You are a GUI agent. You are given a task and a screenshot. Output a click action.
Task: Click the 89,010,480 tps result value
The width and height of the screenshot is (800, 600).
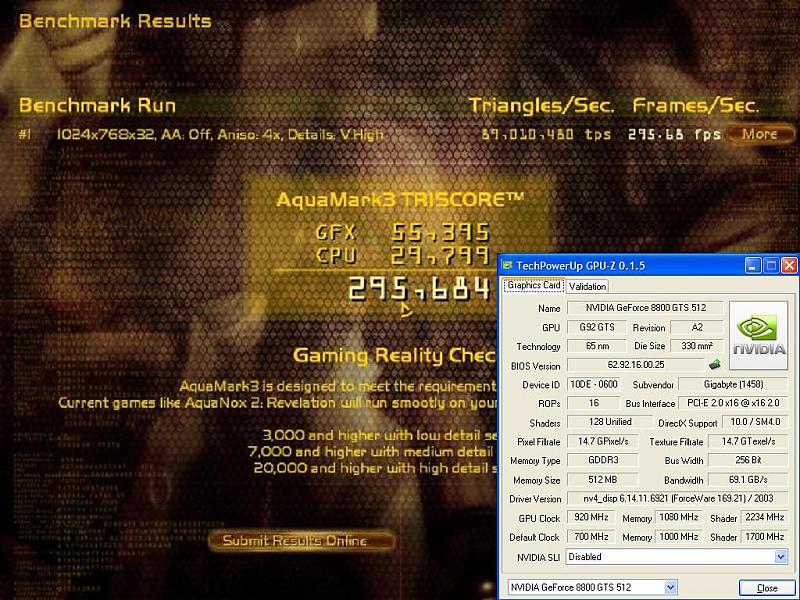(546, 135)
